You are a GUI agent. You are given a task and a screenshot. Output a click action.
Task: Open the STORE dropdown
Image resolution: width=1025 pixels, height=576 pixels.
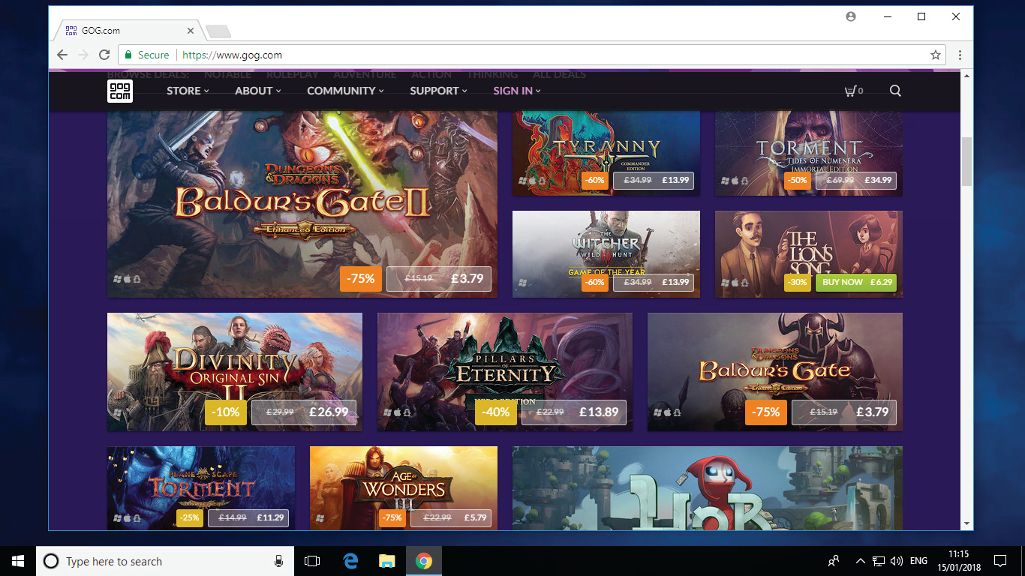(186, 90)
